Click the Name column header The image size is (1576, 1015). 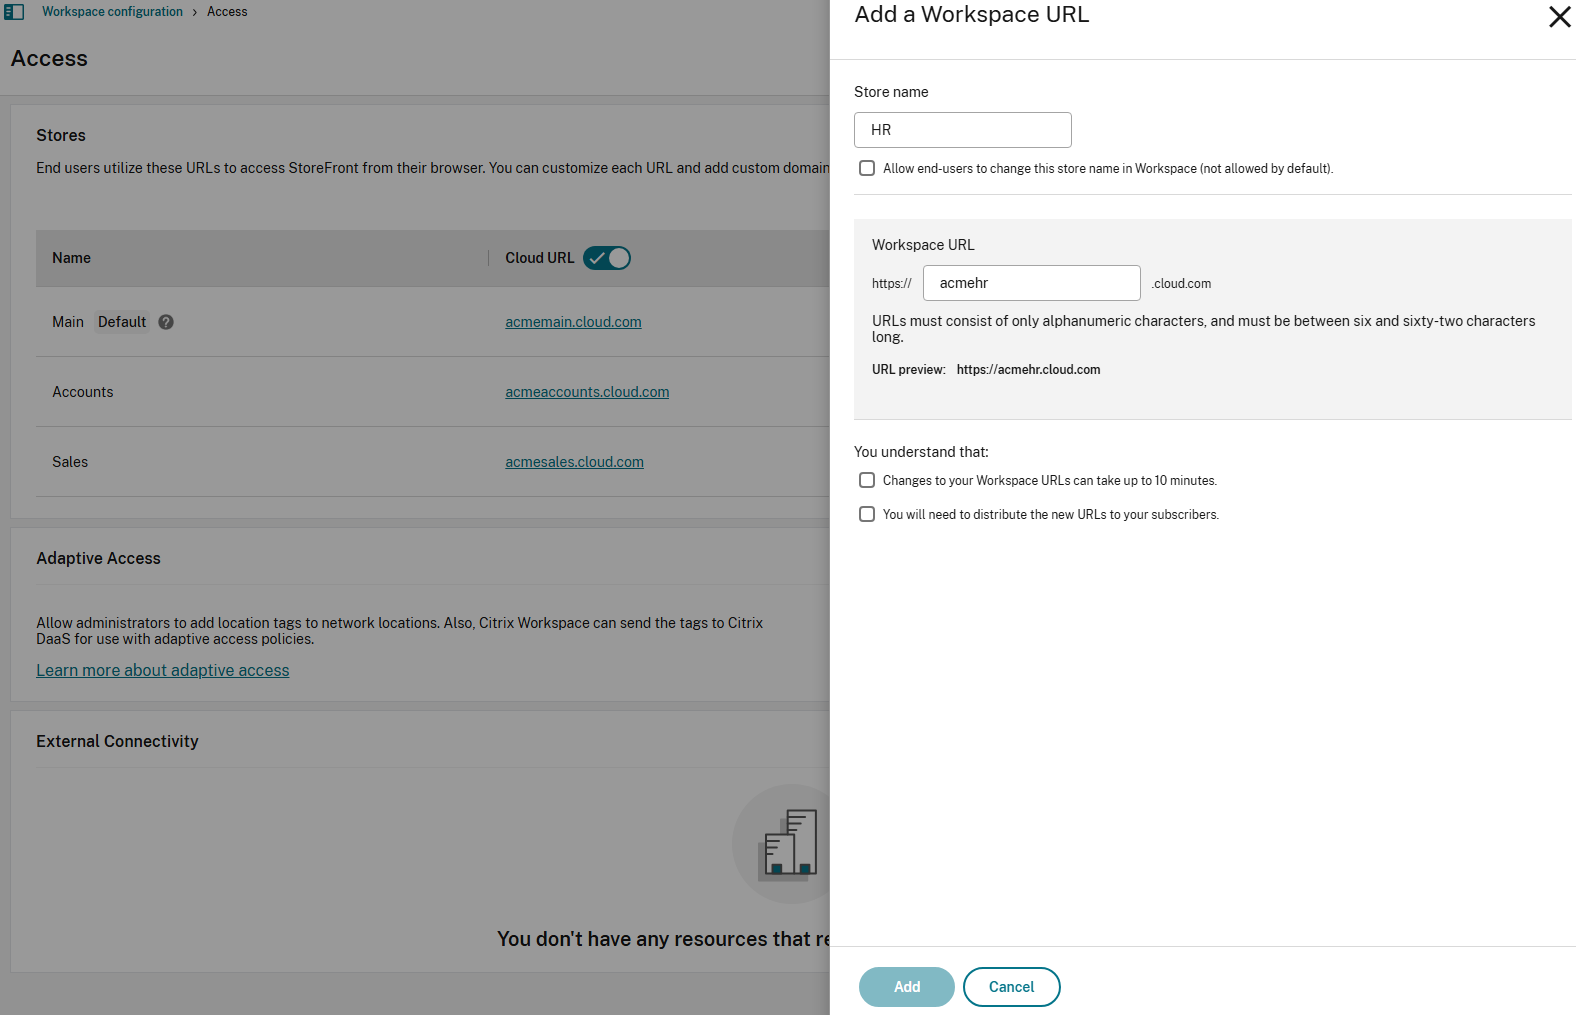pos(71,258)
